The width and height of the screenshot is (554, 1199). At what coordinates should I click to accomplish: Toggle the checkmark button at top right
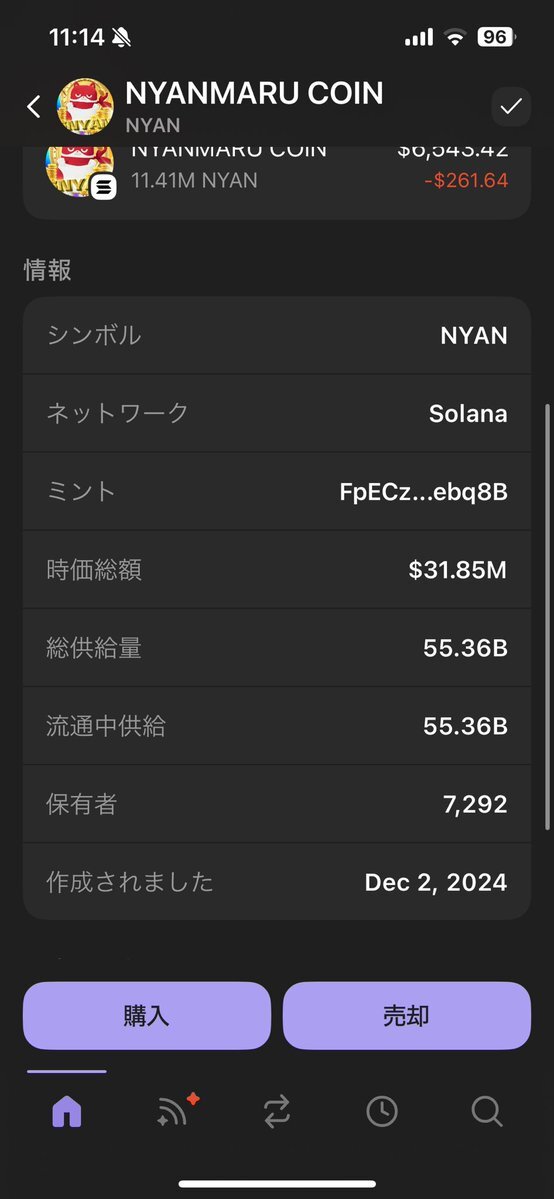(x=510, y=106)
